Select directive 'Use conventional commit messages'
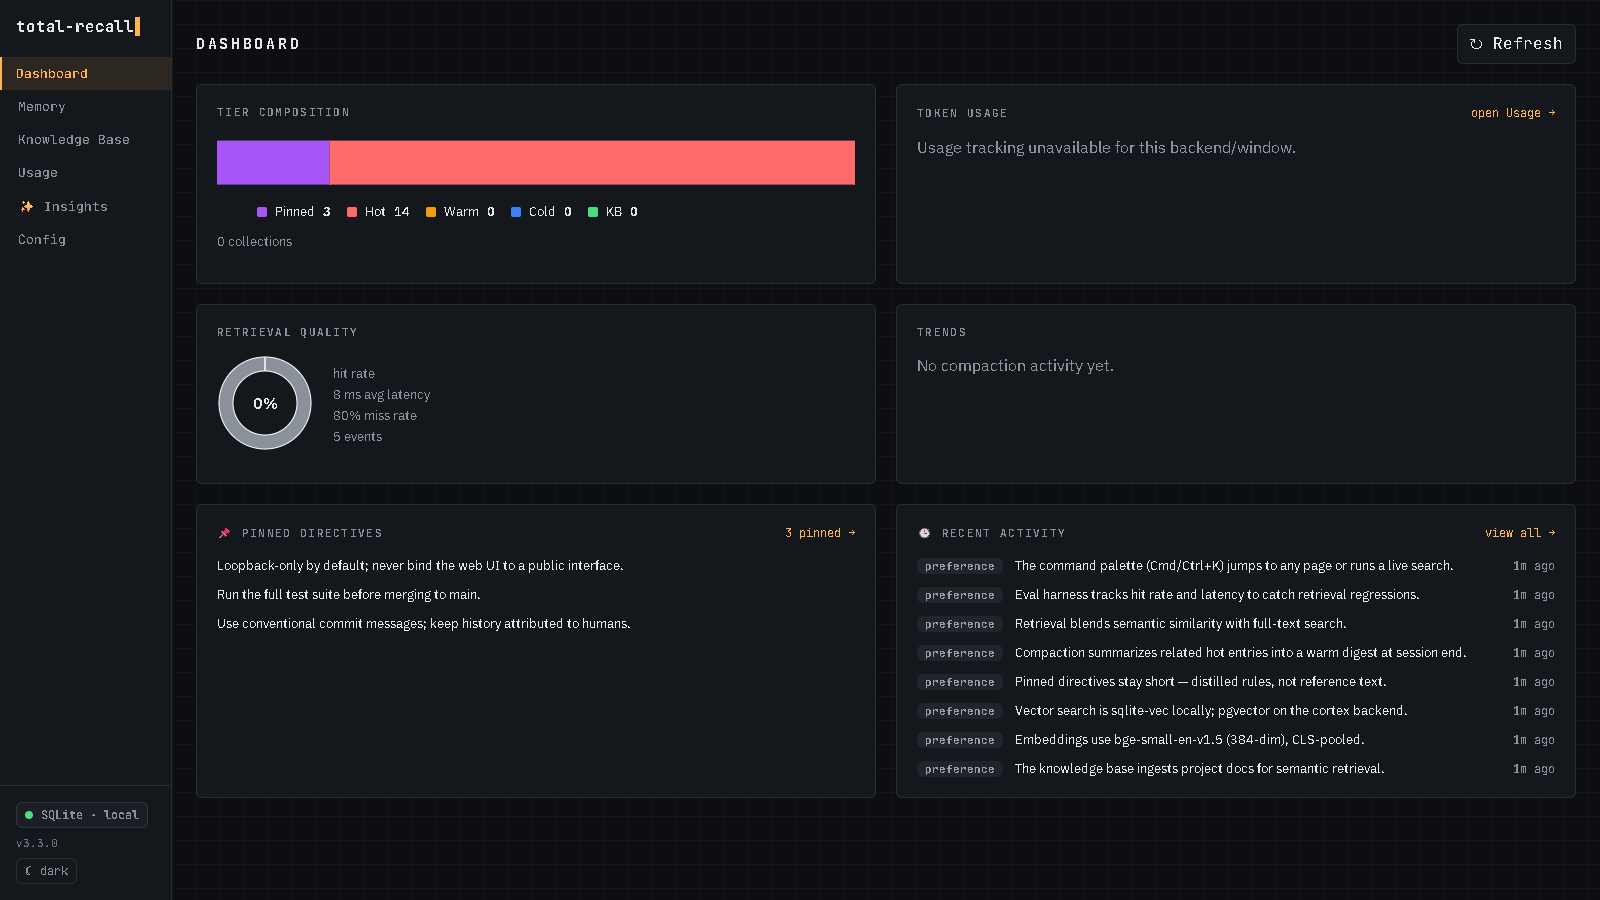The height and width of the screenshot is (900, 1600). [424, 624]
